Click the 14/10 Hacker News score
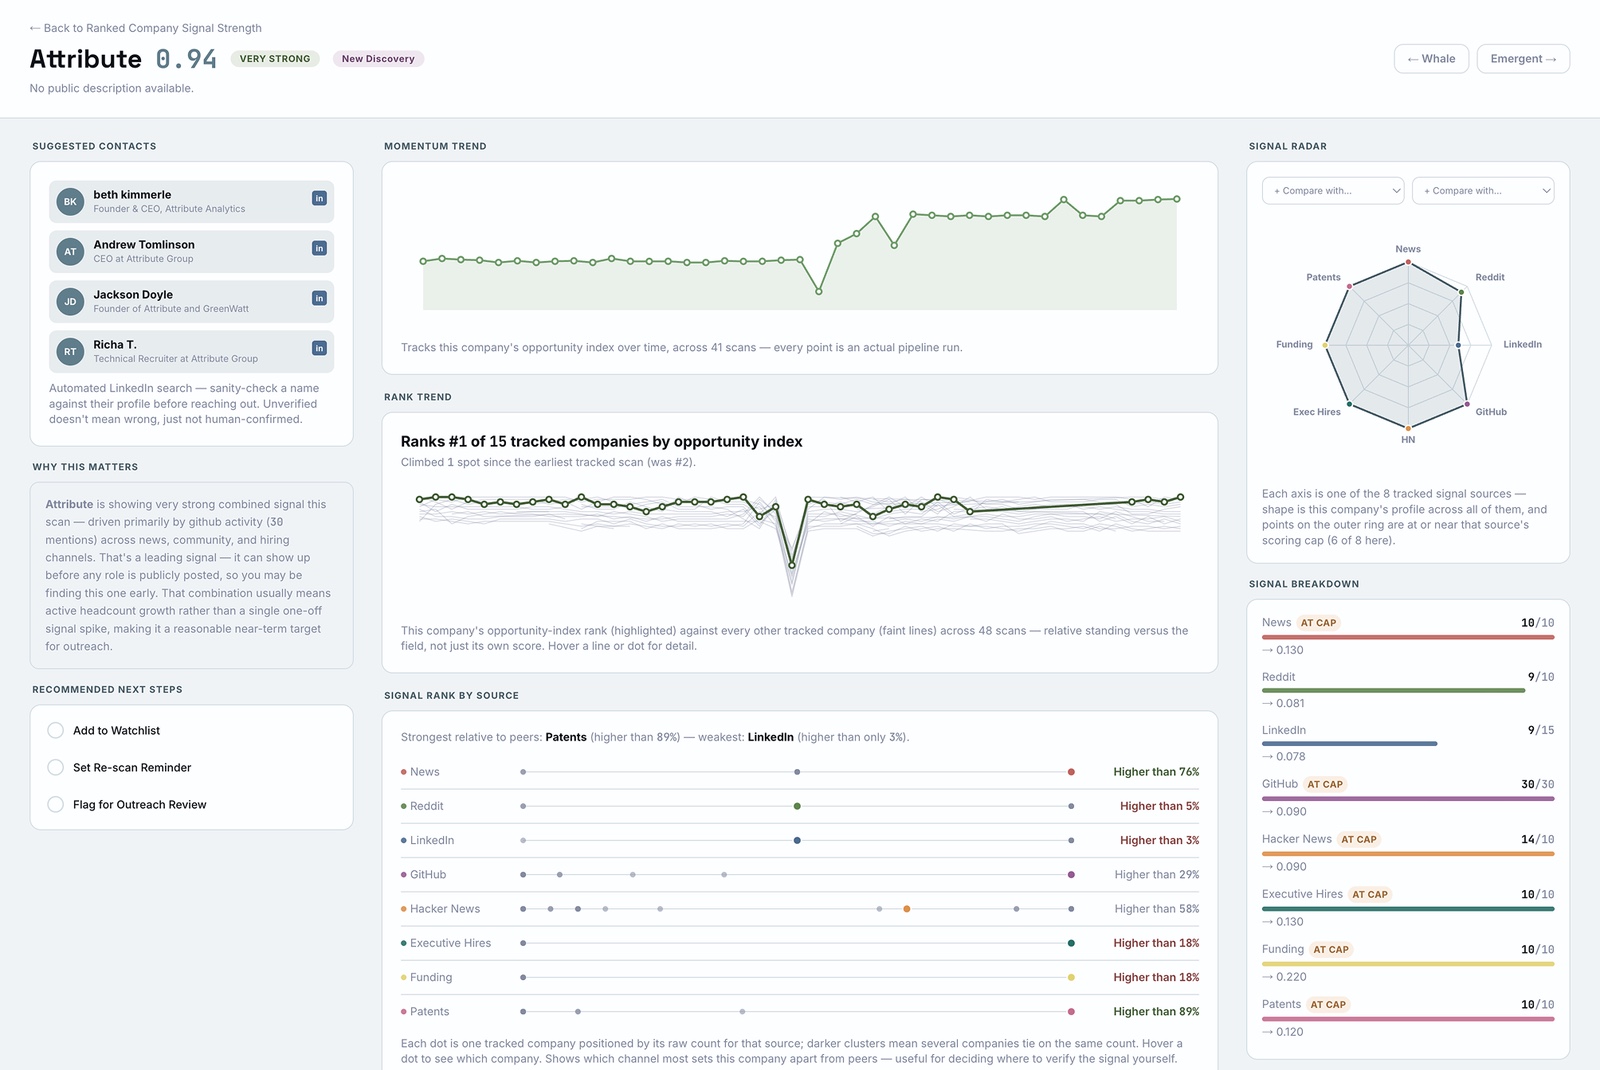The height and width of the screenshot is (1070, 1600). tap(1538, 840)
